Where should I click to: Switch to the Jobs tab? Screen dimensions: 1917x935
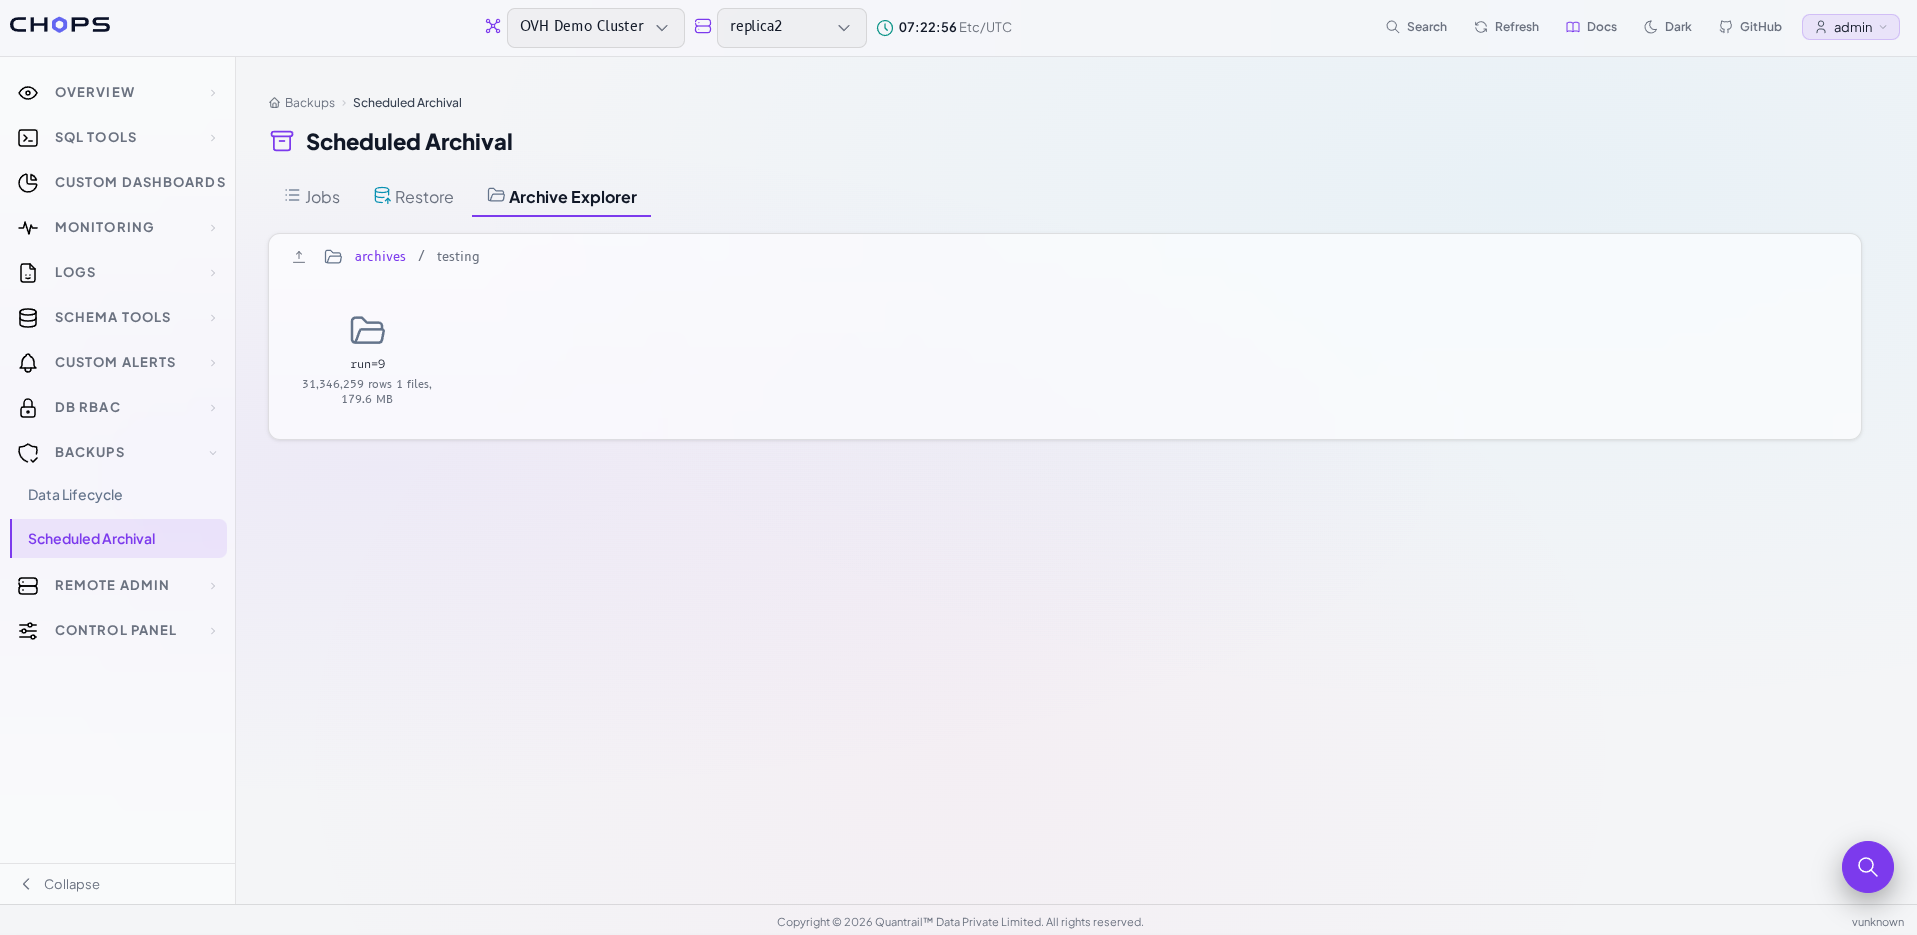pos(312,197)
